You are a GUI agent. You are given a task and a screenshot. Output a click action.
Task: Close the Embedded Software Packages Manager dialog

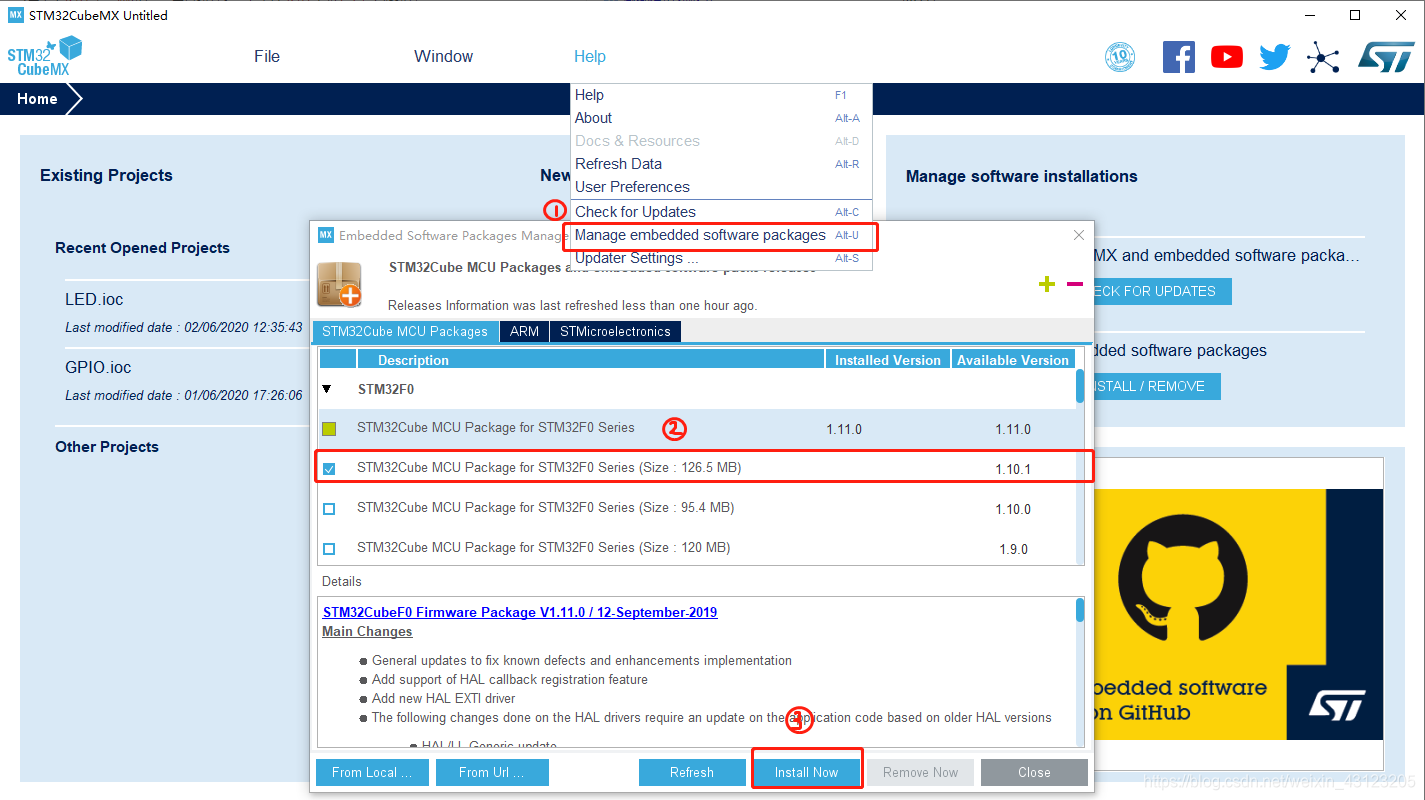click(x=1078, y=235)
